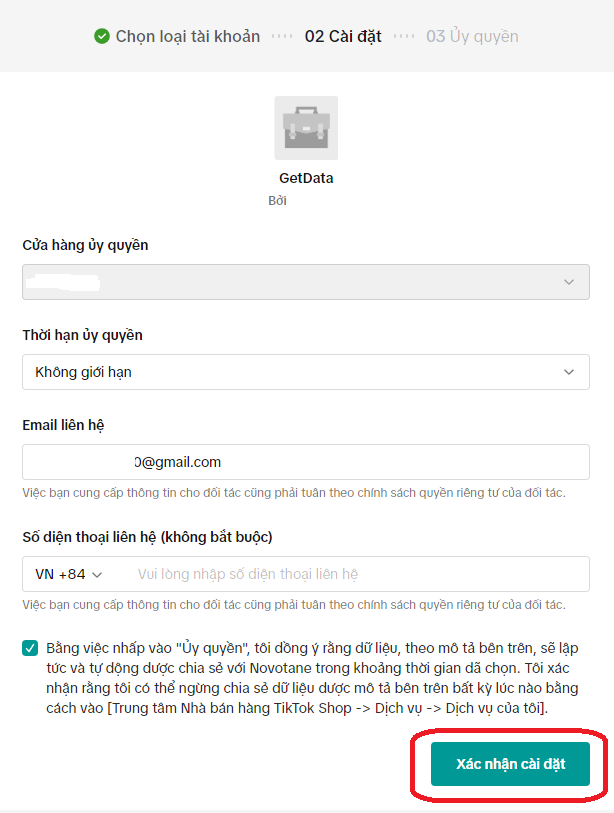
Task: Click the green checkmark step icon
Action: (x=102, y=37)
